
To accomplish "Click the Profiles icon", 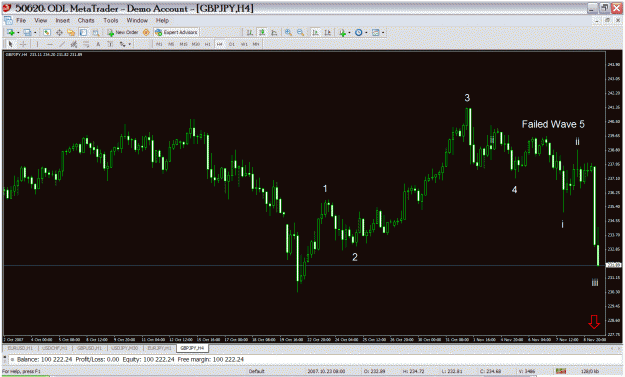I will [27, 32].
